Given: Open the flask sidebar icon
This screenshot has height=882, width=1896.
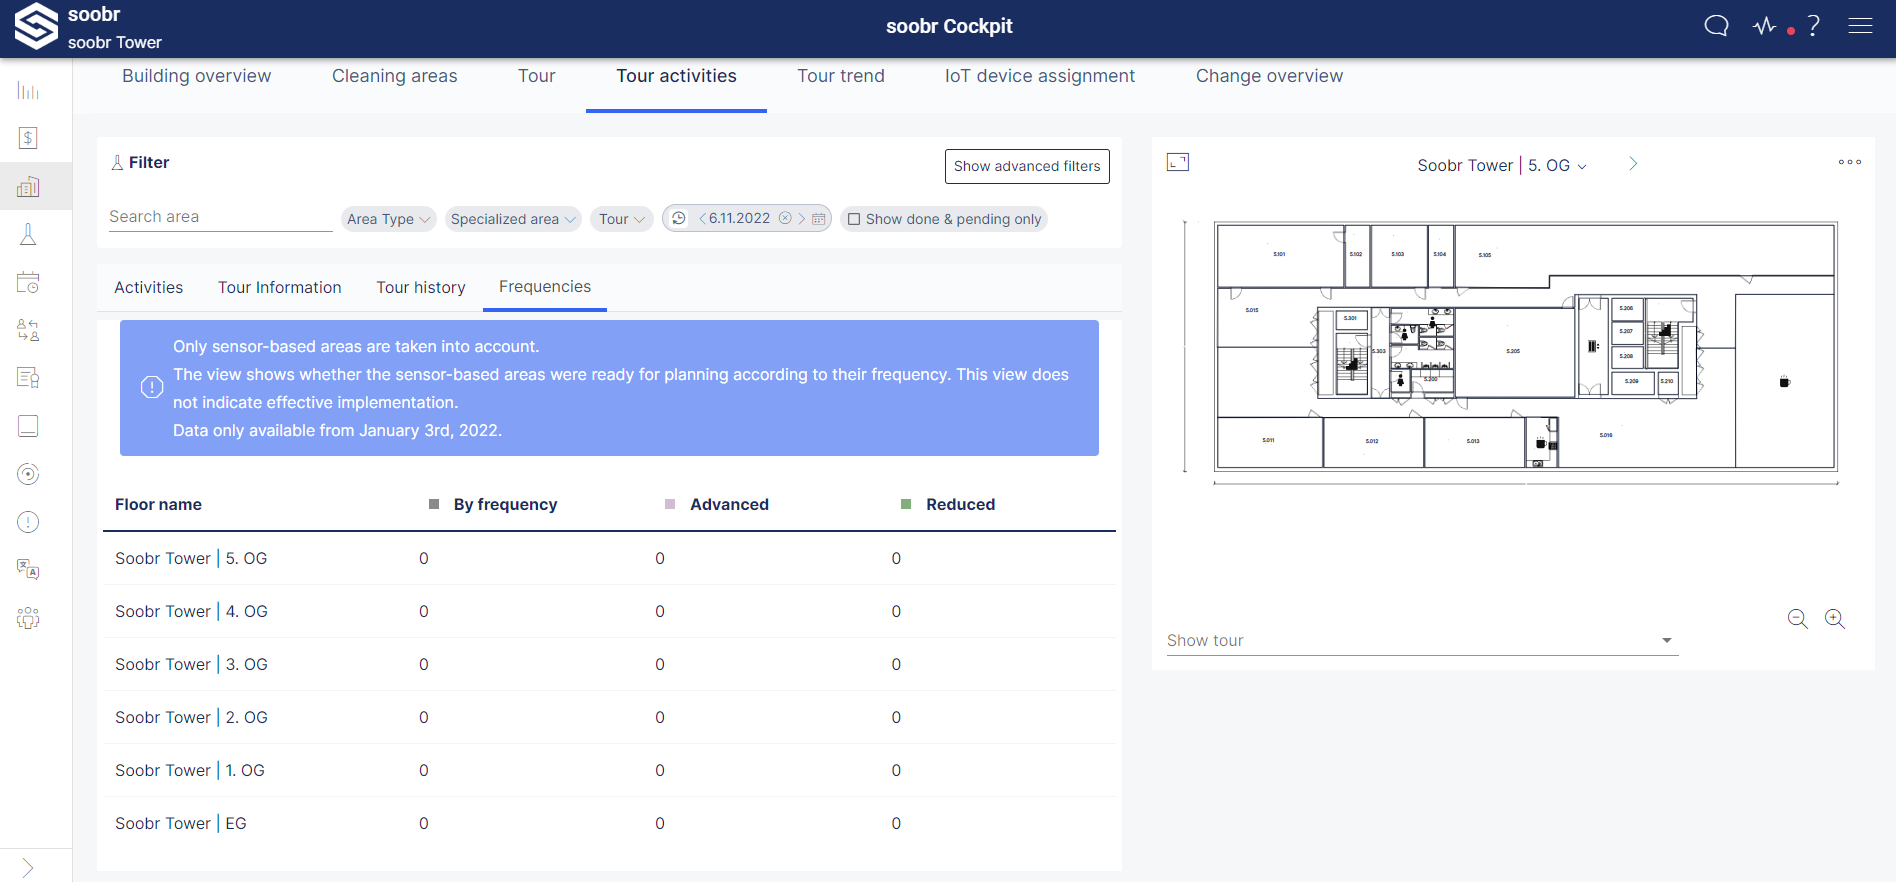Looking at the screenshot, I should pos(28,235).
